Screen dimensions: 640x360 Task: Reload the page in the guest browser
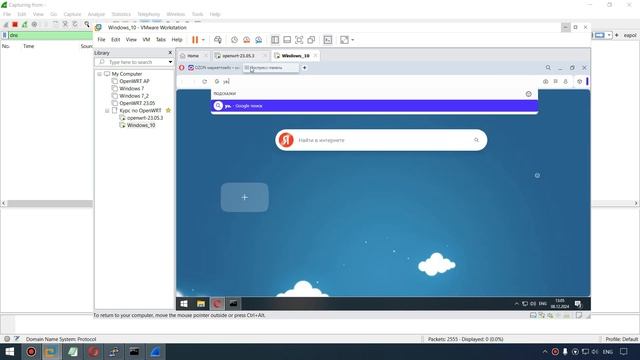(204, 82)
